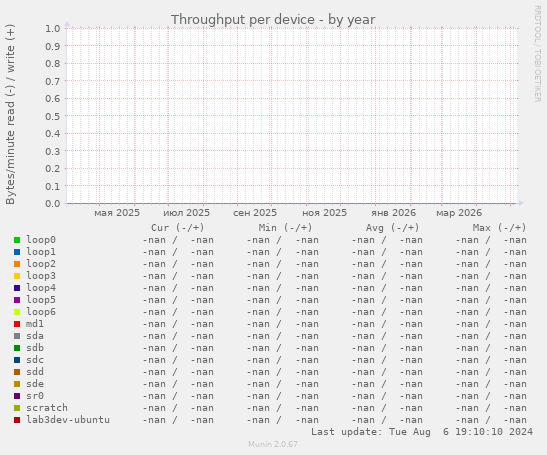Screen dimensions: 547x455
Task: Select the loop5 legend label
Action: coord(41,300)
